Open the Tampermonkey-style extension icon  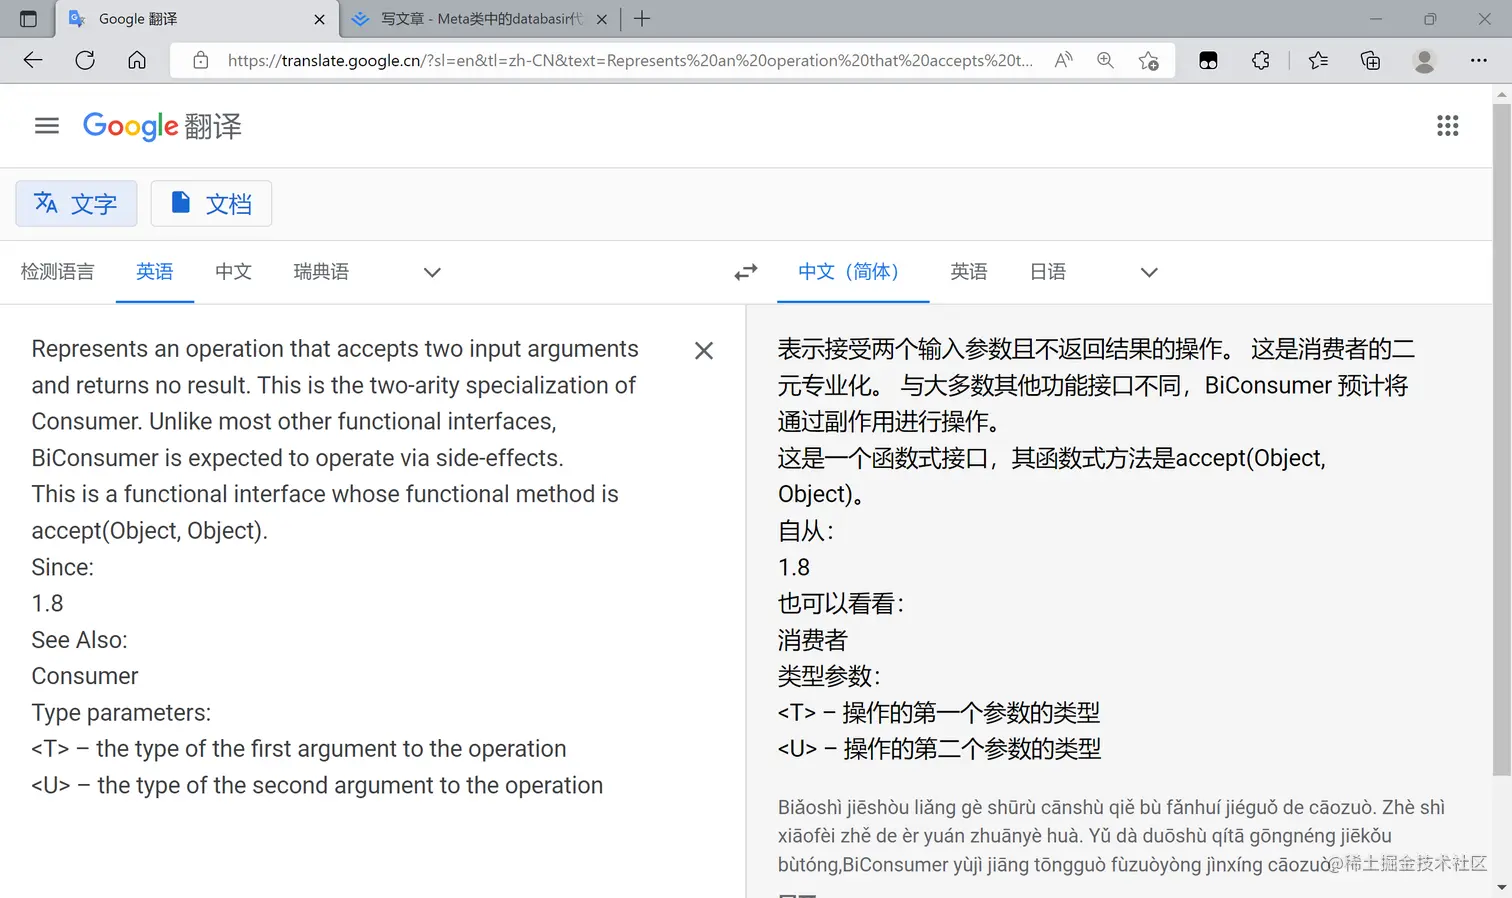click(x=1208, y=60)
